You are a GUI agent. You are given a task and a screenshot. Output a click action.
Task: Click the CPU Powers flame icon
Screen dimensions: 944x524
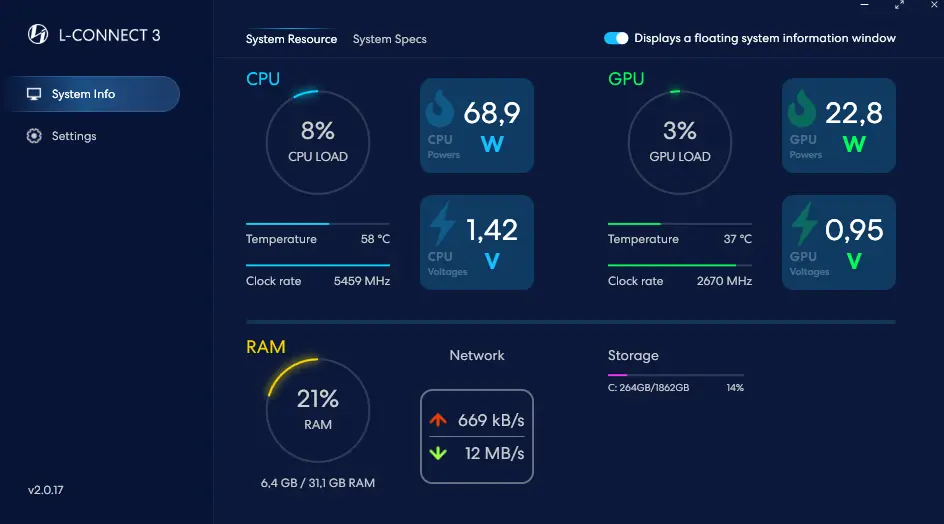(439, 108)
